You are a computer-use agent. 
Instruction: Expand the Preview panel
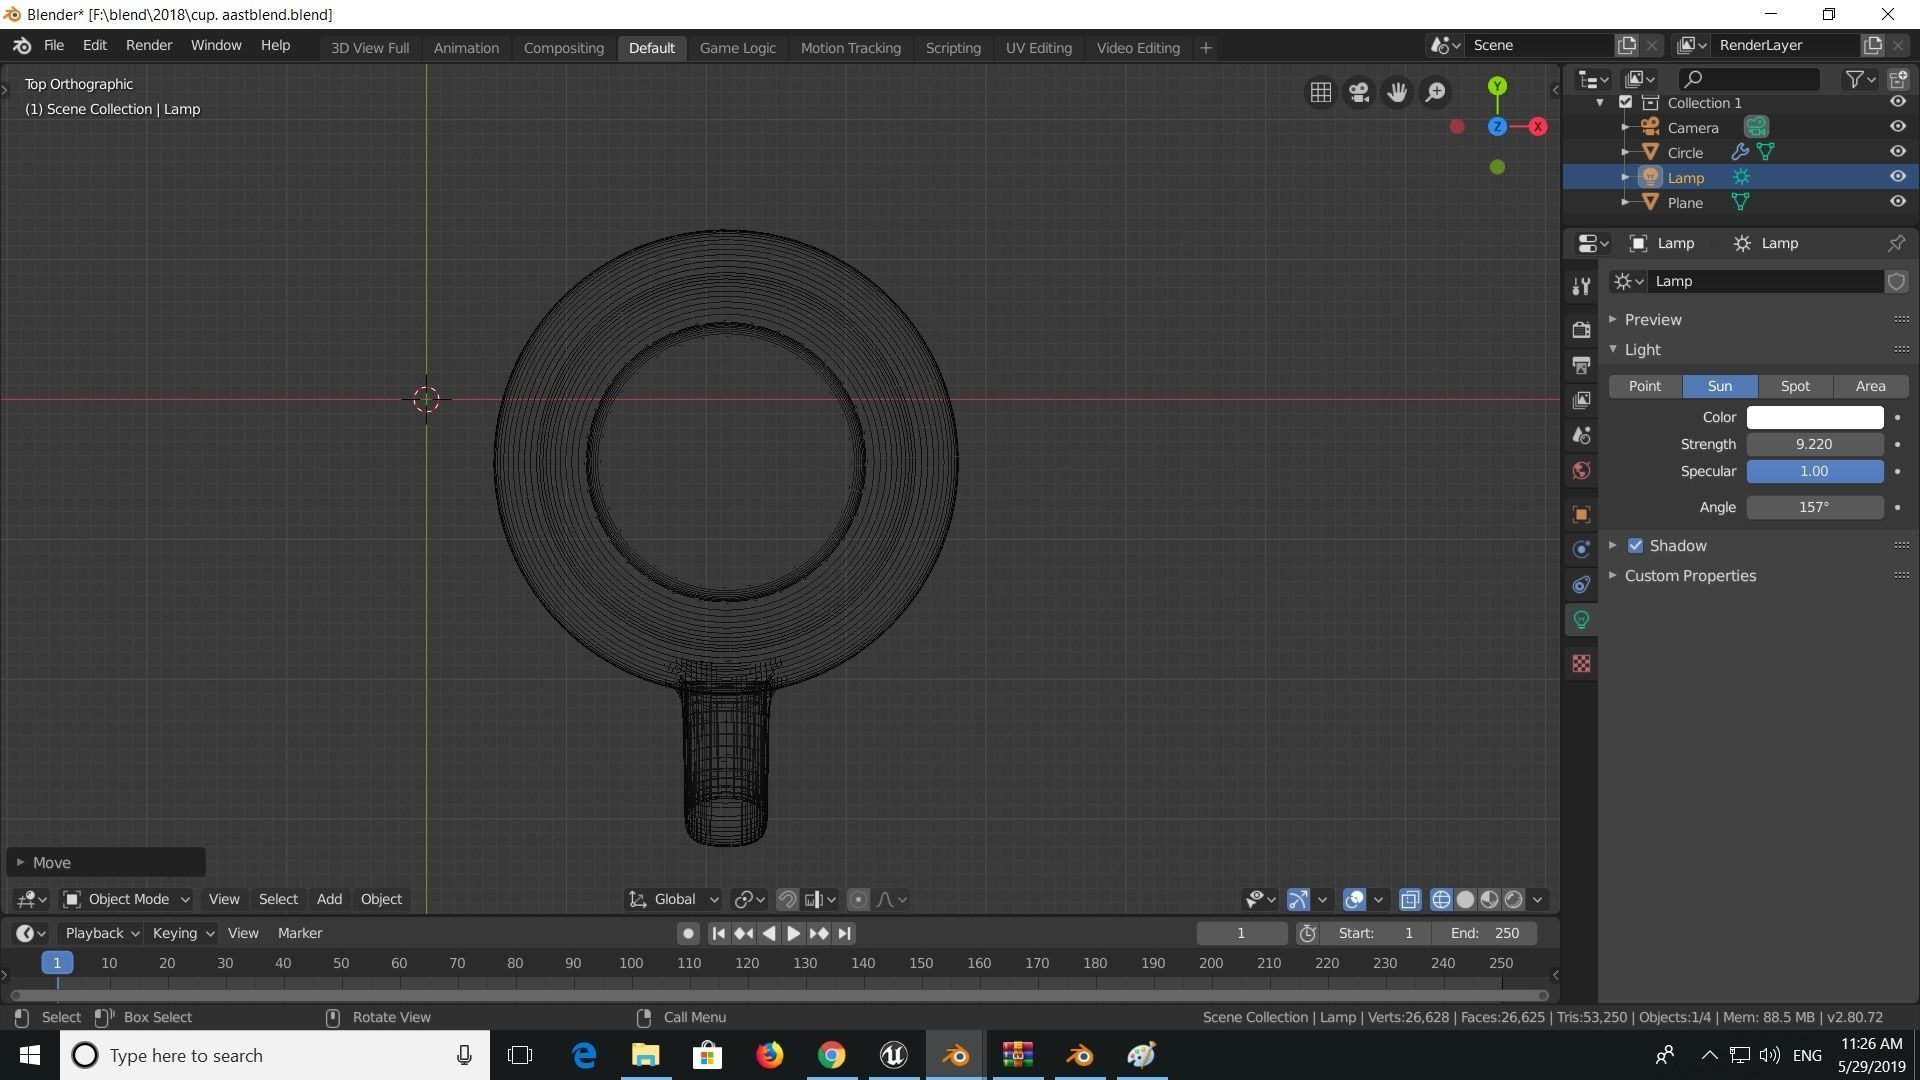point(1652,320)
